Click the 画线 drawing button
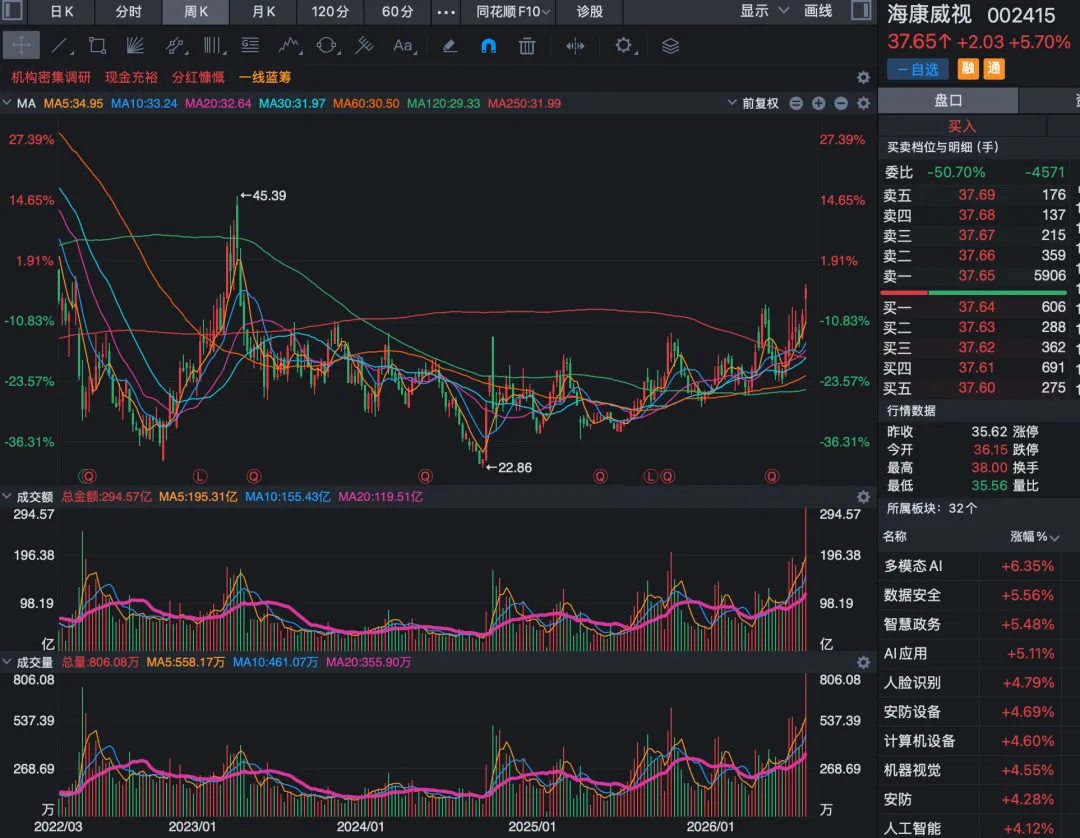 [818, 11]
